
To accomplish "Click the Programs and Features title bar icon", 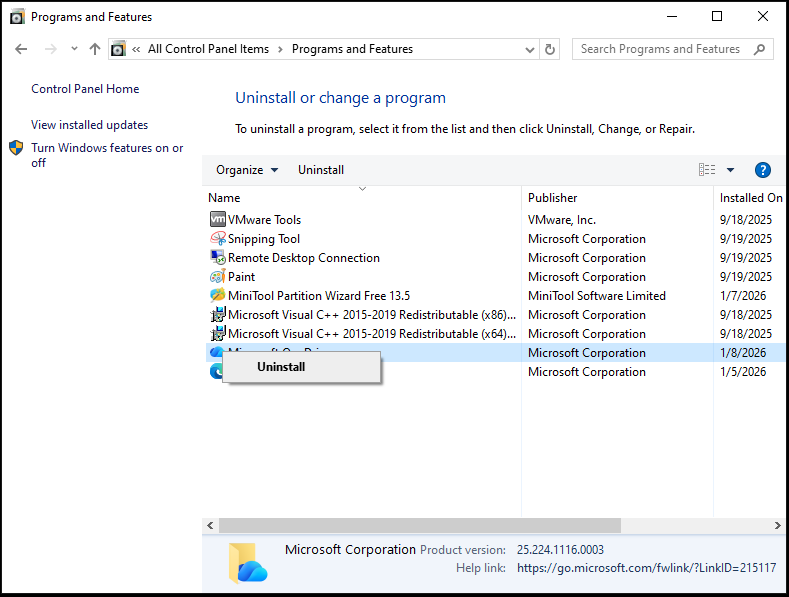I will 17,17.
